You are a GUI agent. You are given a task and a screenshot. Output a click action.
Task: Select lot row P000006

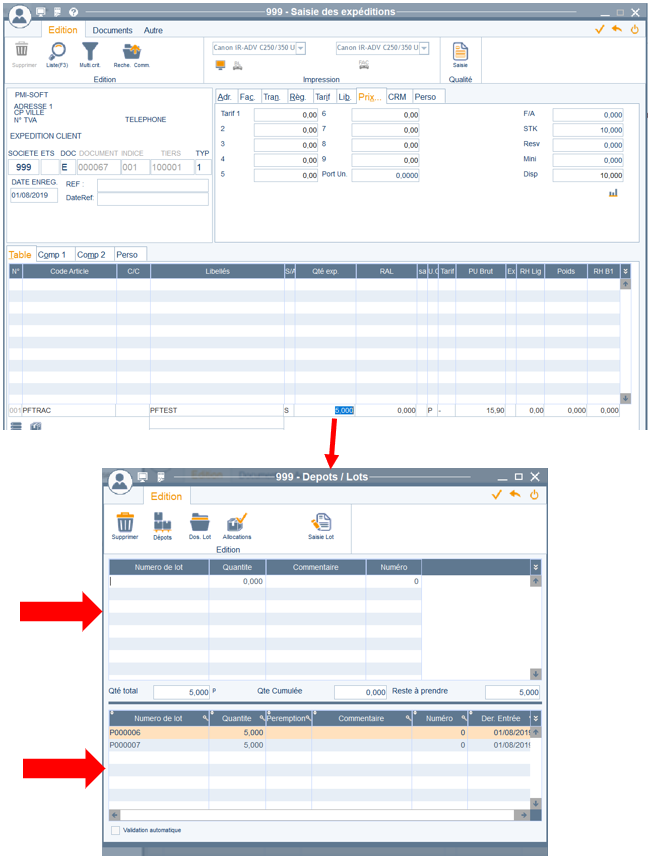tap(319, 733)
